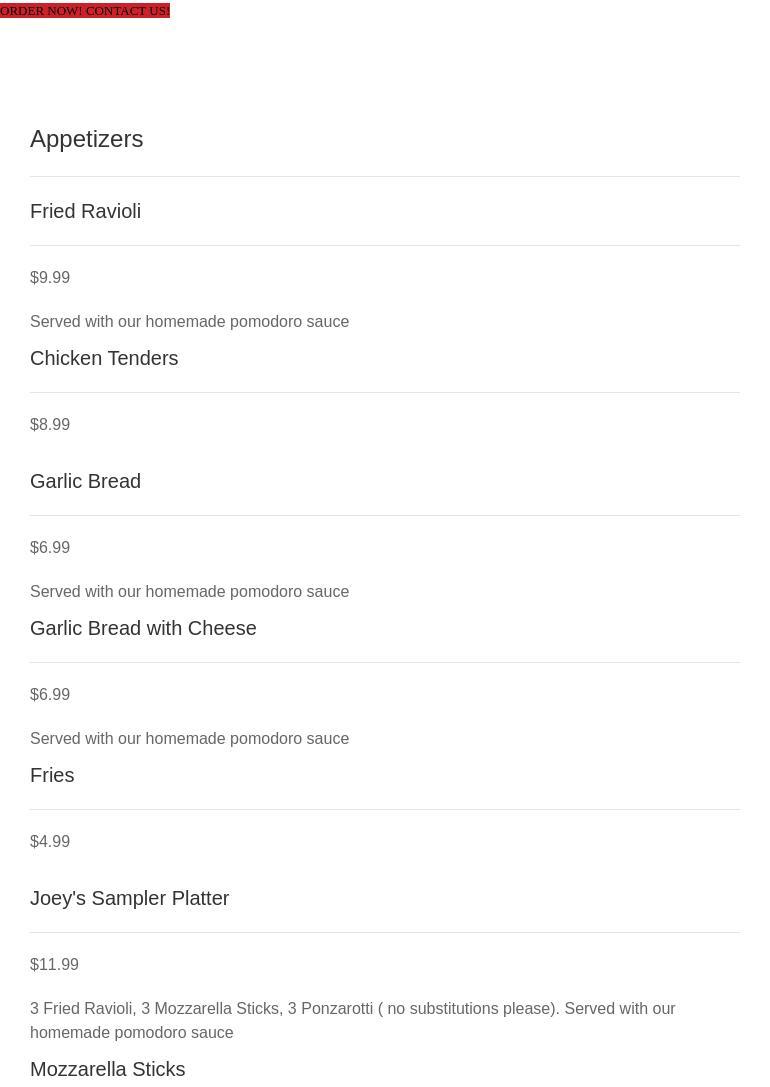Select the Appetizers section heading
Screen dimensions: 770x1087
[x=87, y=139]
